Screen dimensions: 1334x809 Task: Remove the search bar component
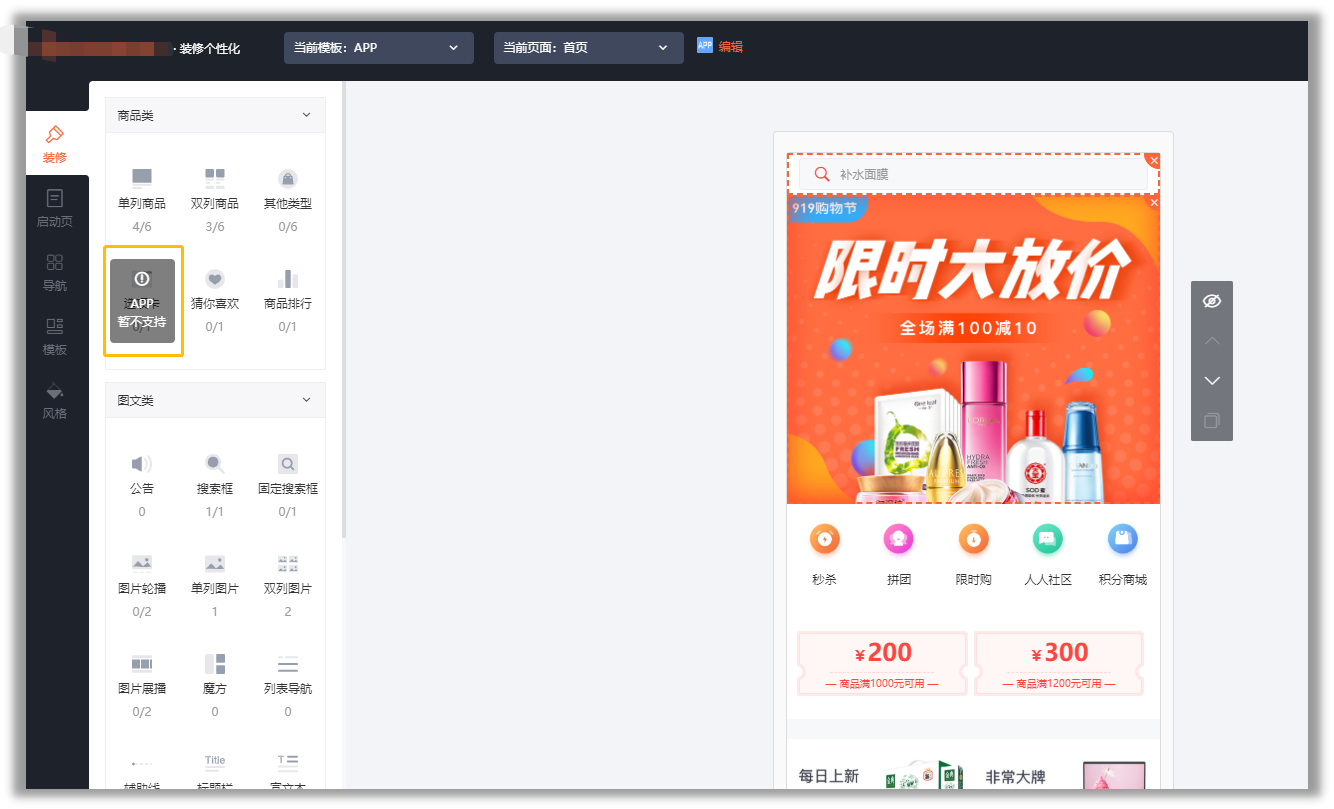point(1154,160)
